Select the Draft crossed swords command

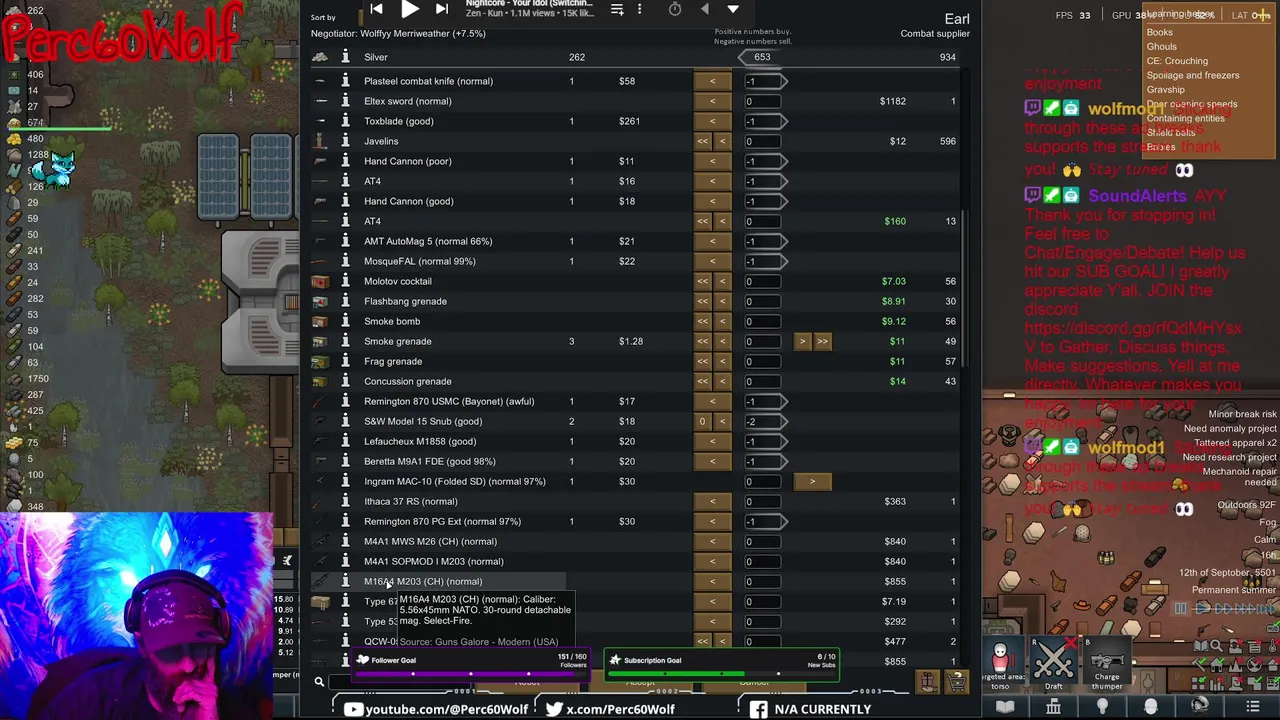coord(1053,660)
